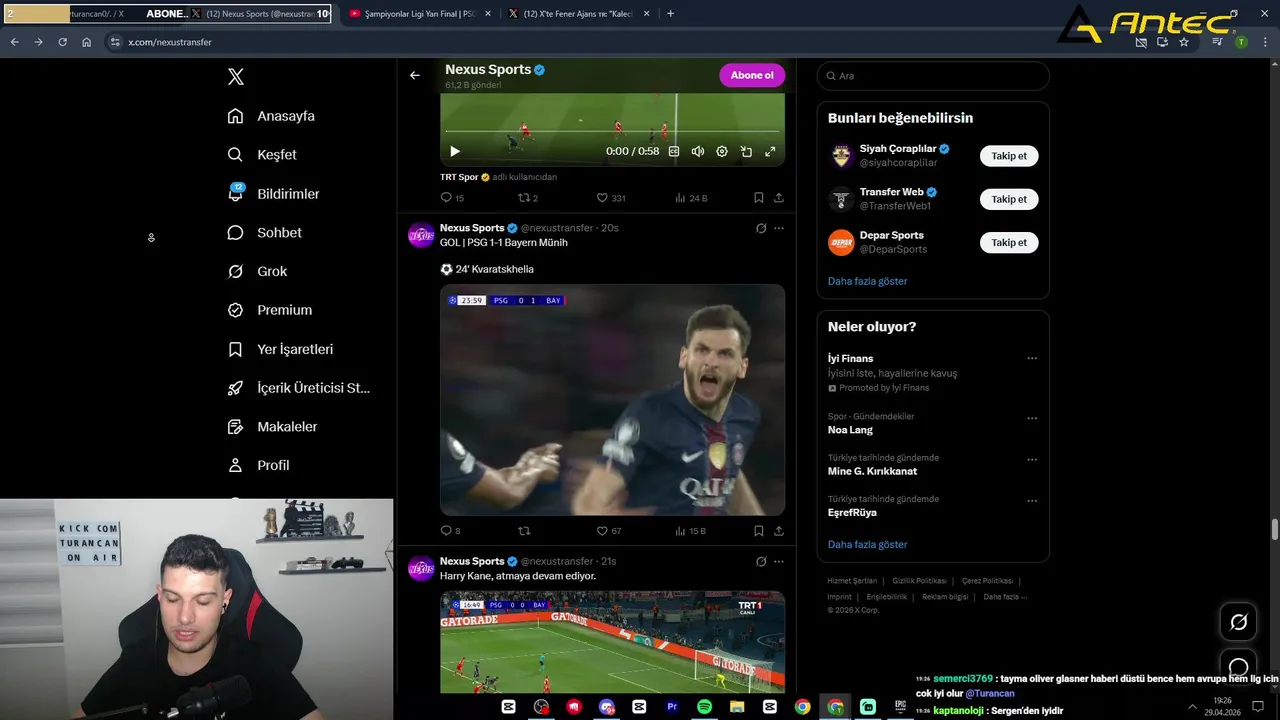The height and width of the screenshot is (720, 1280).
Task: Enable picture-in-picture on the top video
Action: 746,151
